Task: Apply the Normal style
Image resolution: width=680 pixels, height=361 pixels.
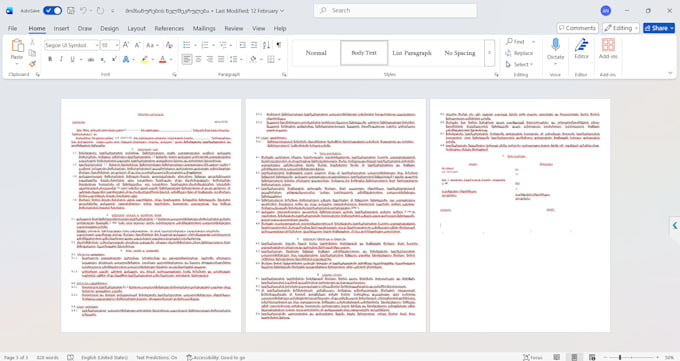Action: point(316,53)
